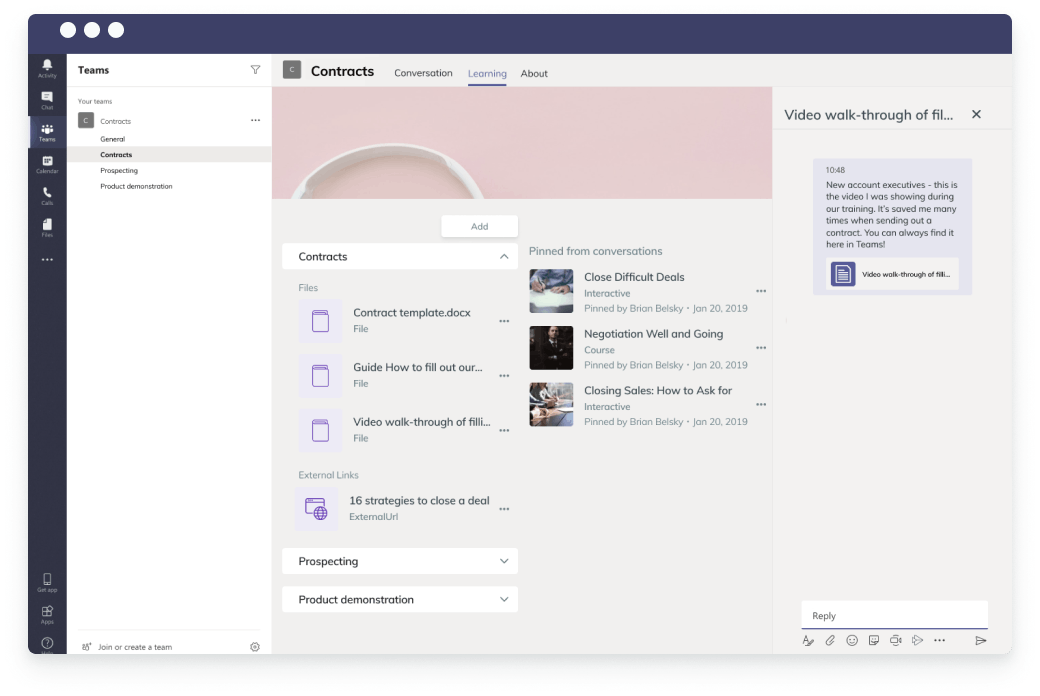Open options for 16 strategies link
This screenshot has height=696, width=1040.
click(x=504, y=509)
